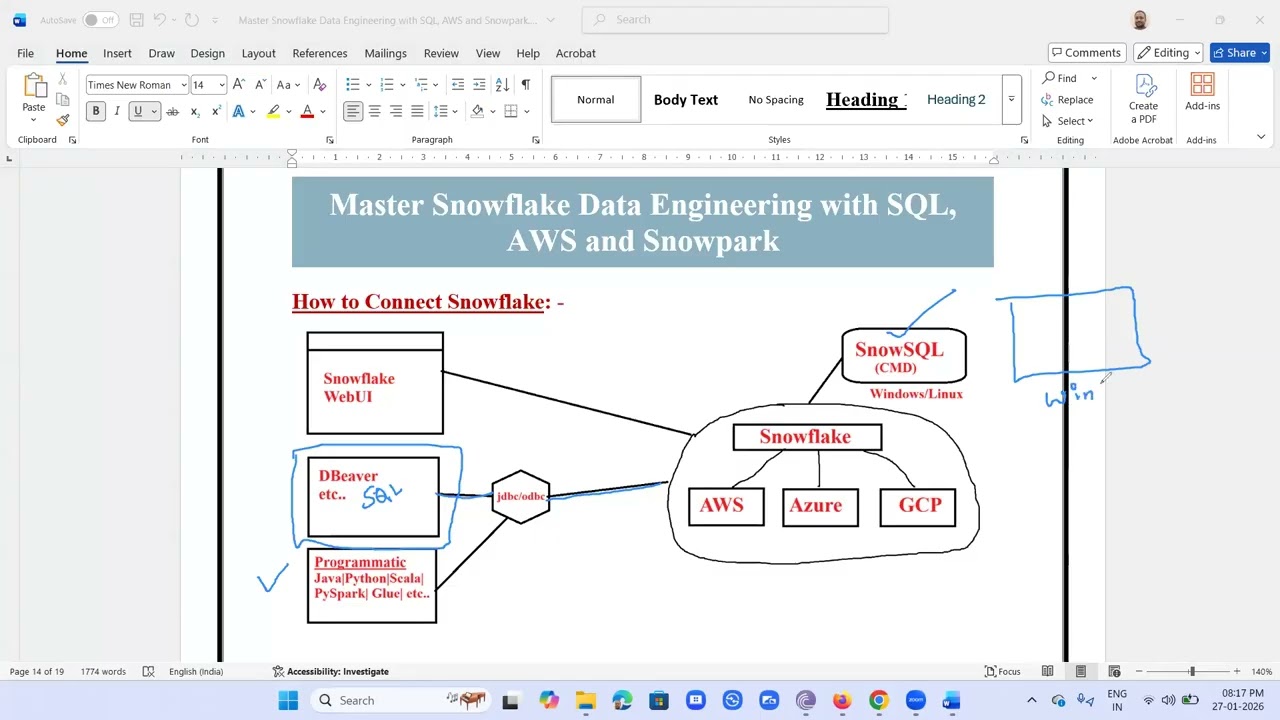
Task: Click the Page 14 of 19 indicator
Action: point(37,671)
